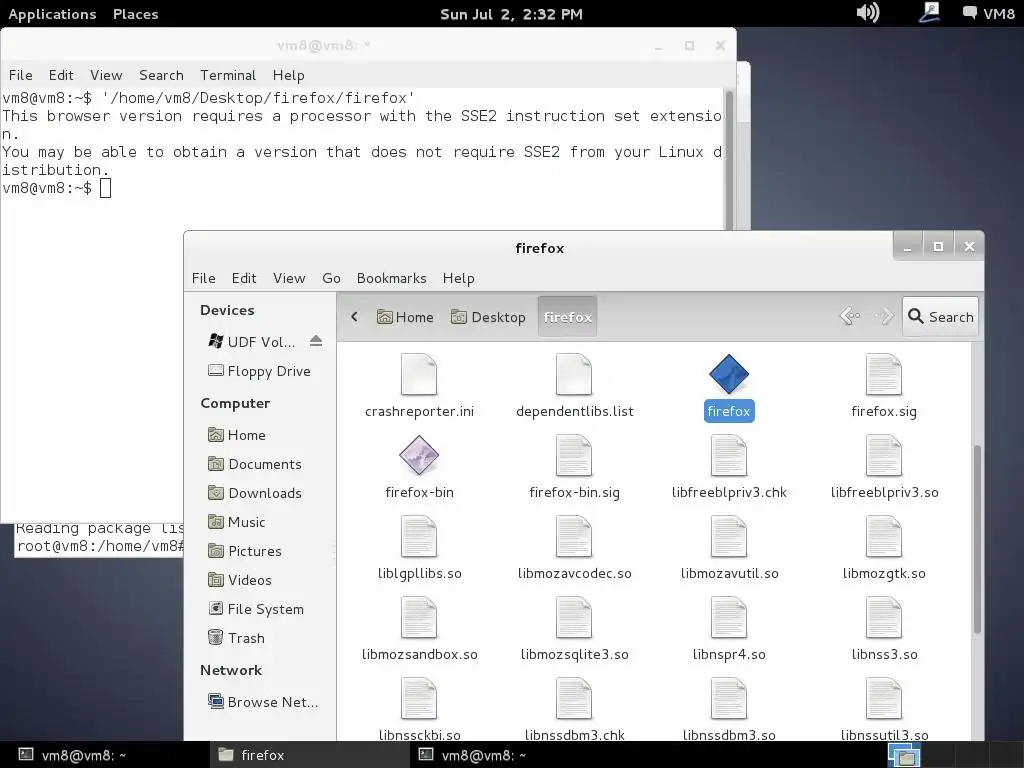The image size is (1024, 768).
Task: Go to the Home path breadcrumb
Action: (405, 317)
